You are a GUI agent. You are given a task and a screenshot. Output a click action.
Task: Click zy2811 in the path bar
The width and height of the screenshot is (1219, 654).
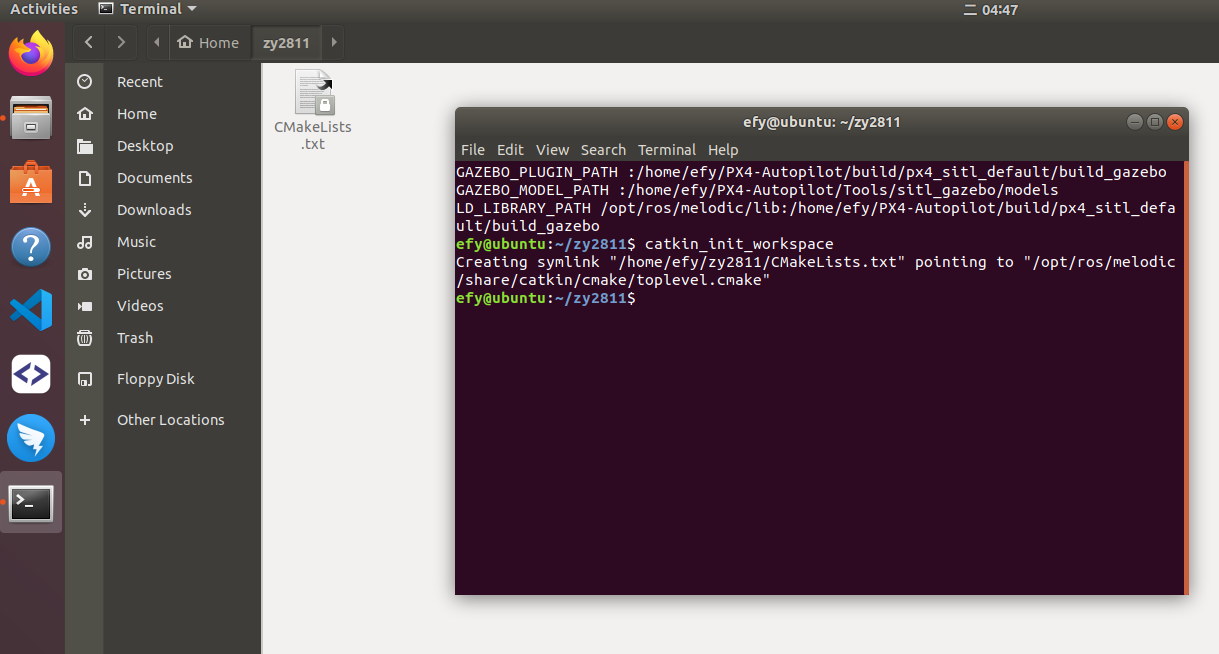tap(286, 43)
